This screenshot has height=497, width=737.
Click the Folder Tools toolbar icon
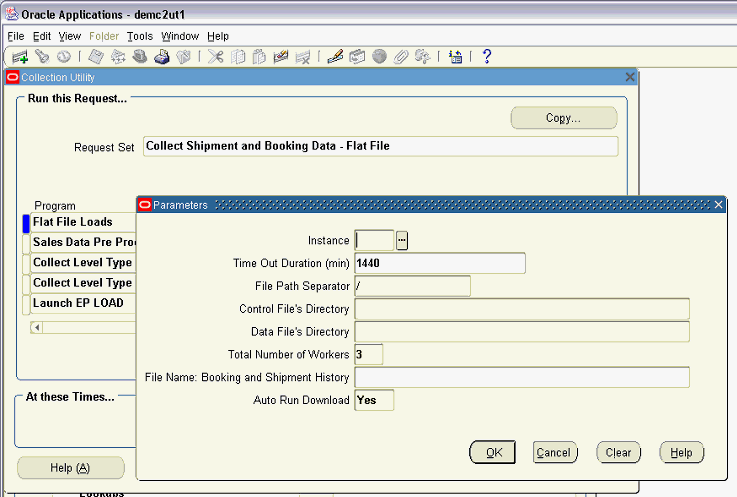click(x=423, y=57)
